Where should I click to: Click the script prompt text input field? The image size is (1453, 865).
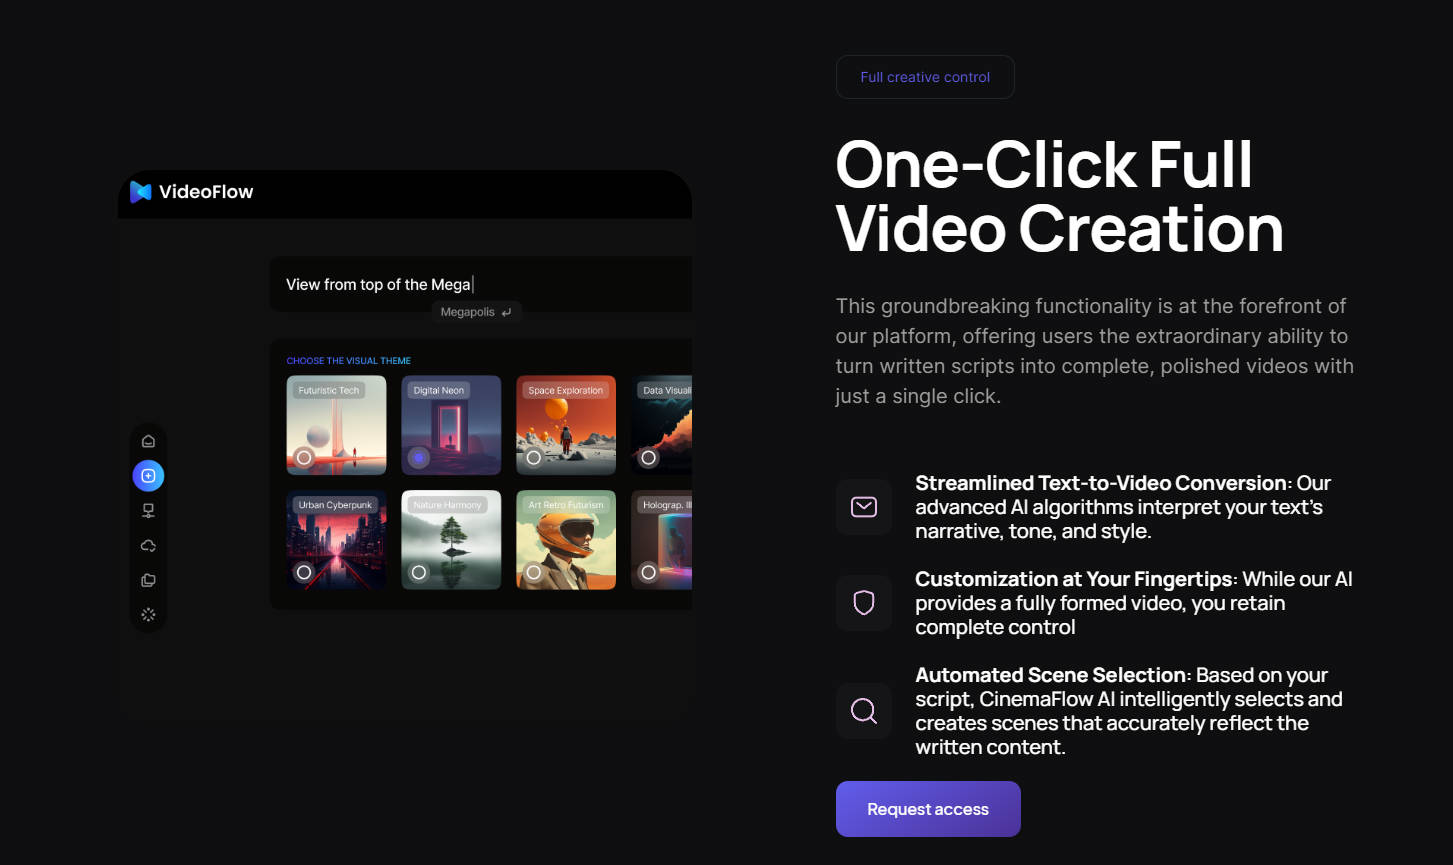click(x=480, y=284)
